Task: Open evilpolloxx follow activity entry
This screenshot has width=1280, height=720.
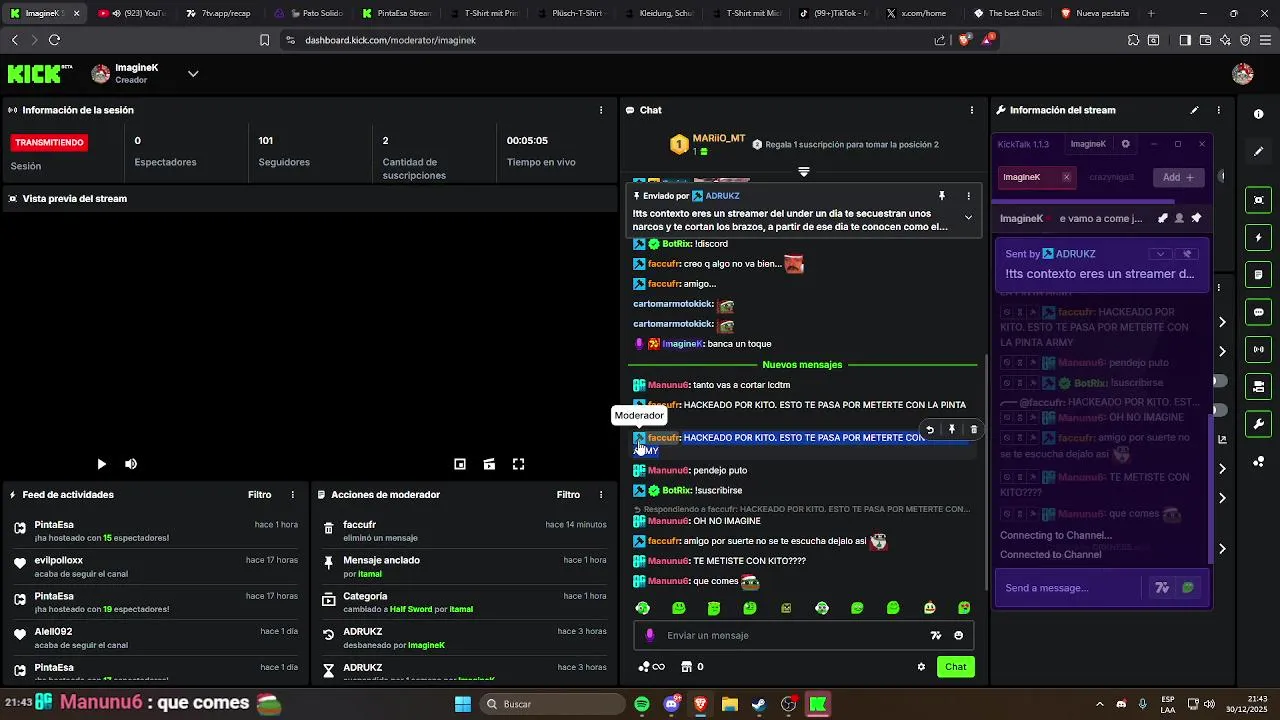Action: pos(155,567)
